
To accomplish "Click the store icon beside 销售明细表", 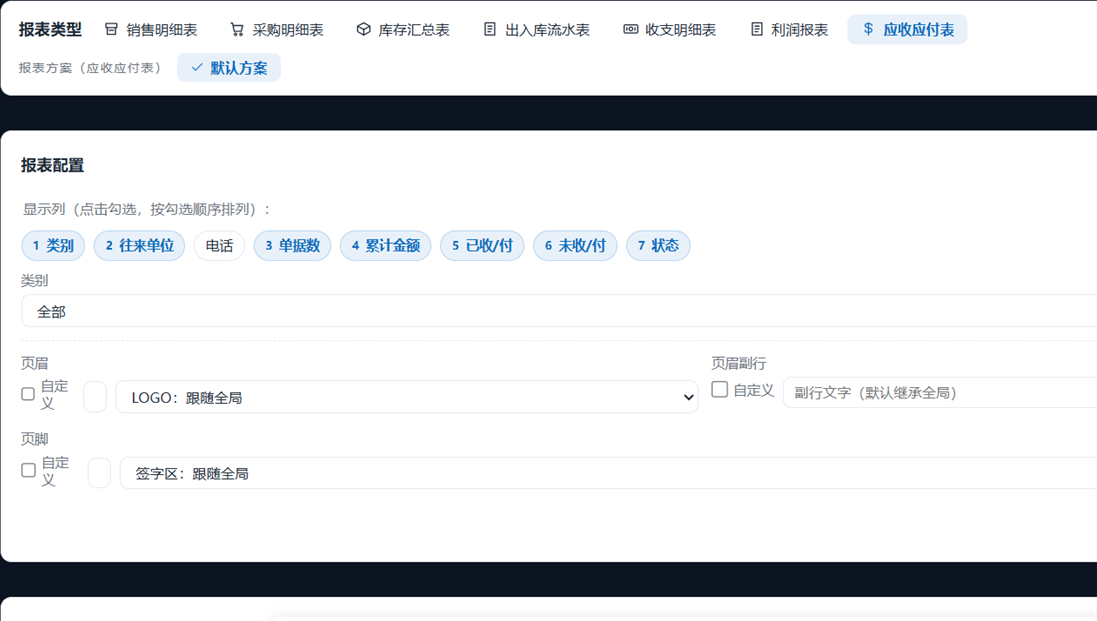I will coord(111,29).
